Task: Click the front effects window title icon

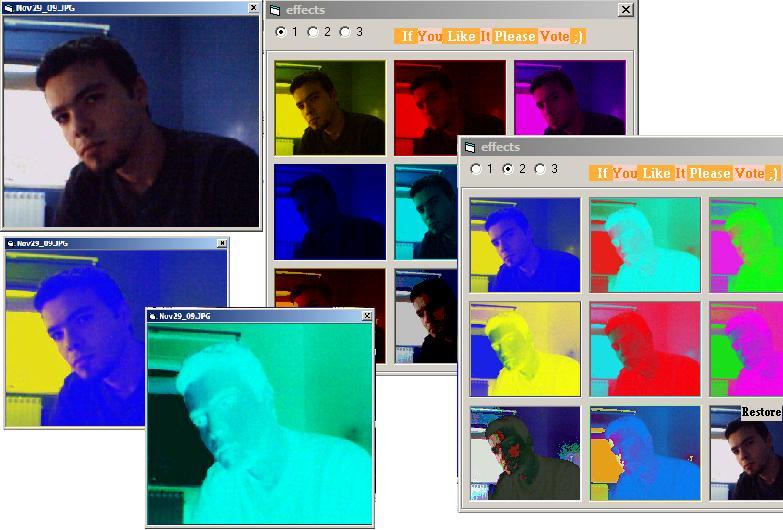Action: pos(470,148)
